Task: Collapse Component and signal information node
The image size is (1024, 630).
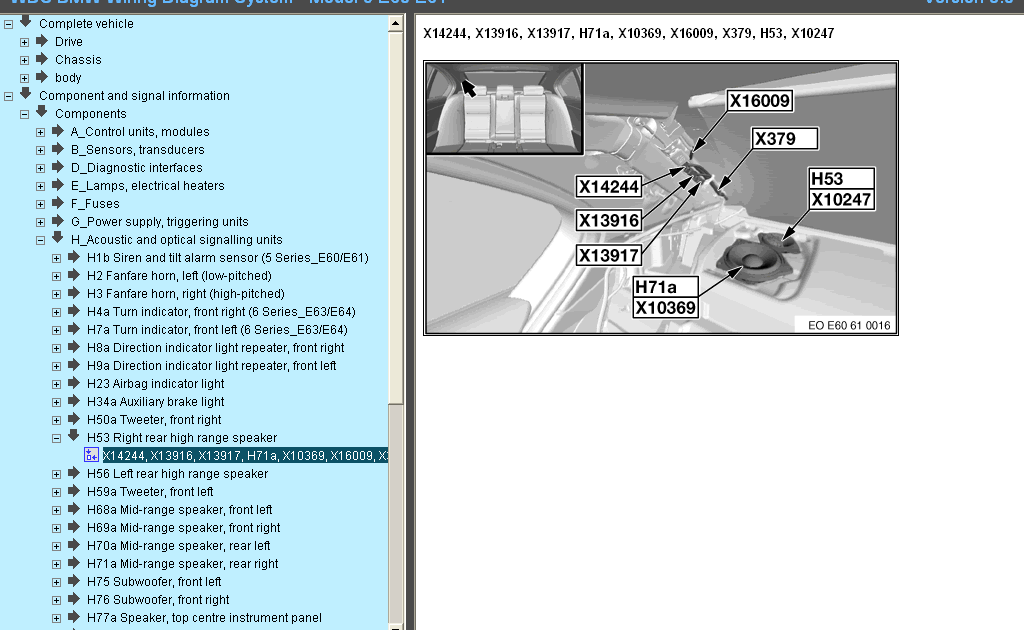Action: (x=8, y=96)
